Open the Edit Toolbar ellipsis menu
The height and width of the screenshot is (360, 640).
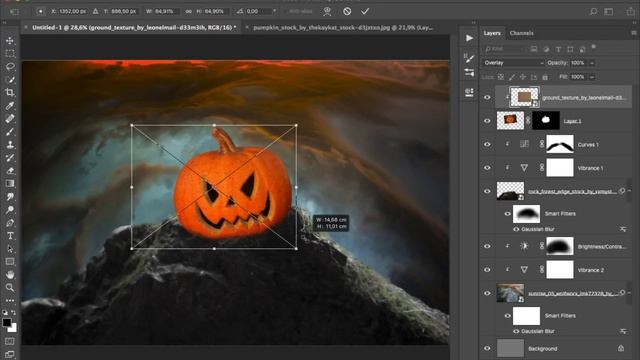(x=10, y=300)
